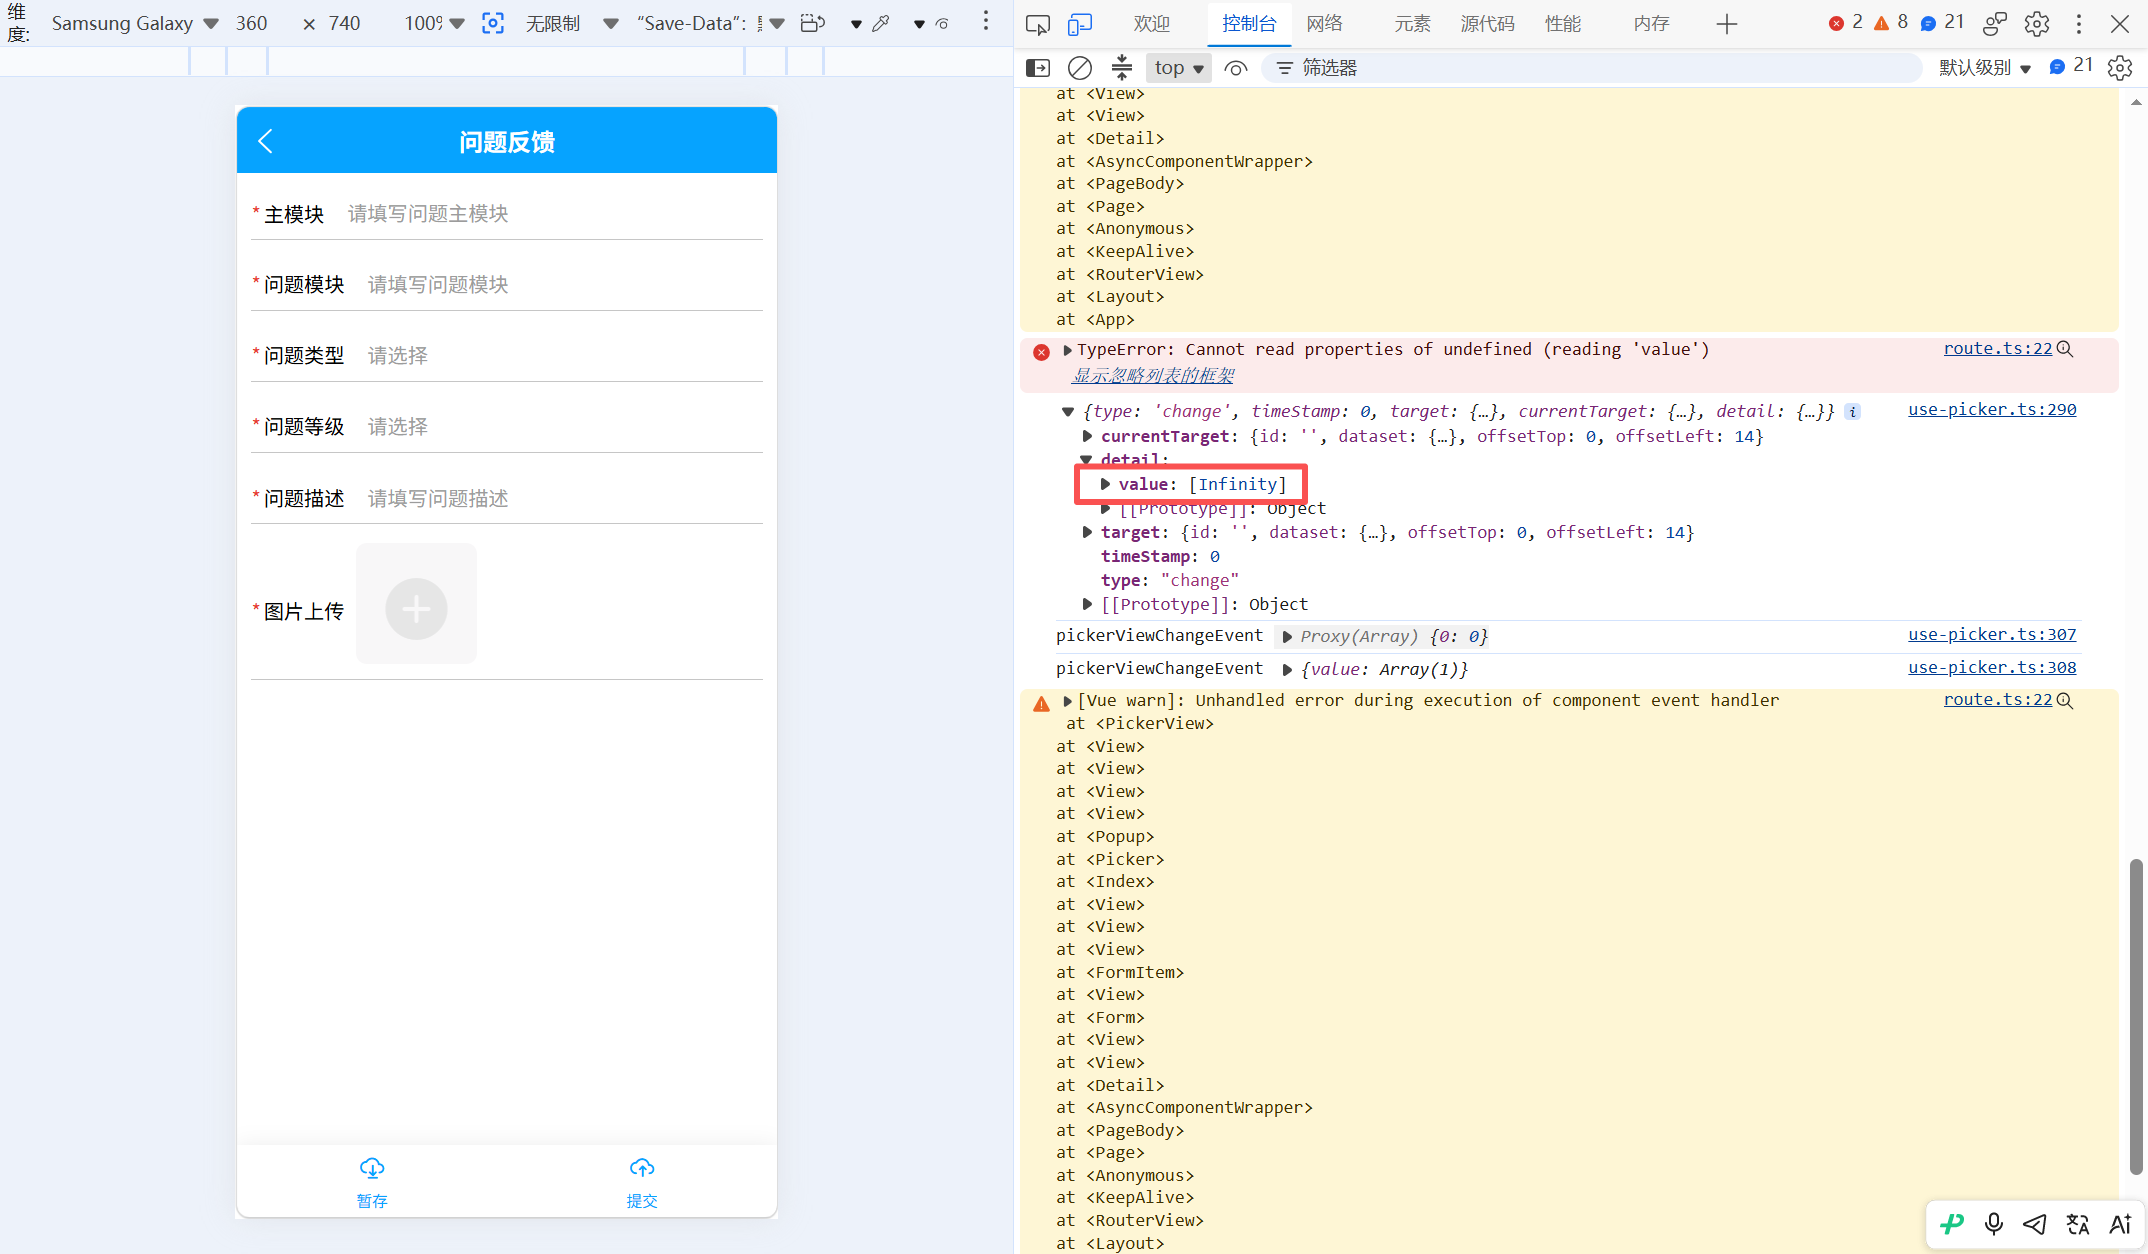
Task: Open the use-picker.ts:308 source link
Action: click(1992, 667)
